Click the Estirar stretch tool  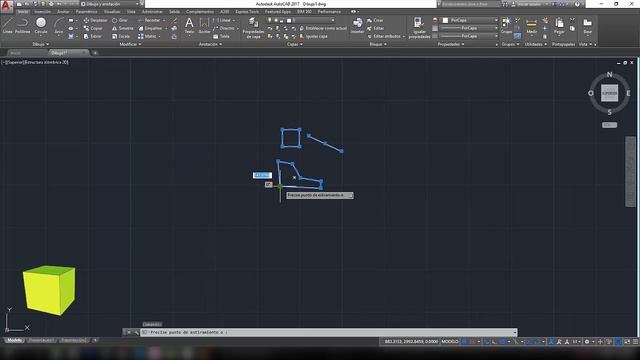click(92, 36)
